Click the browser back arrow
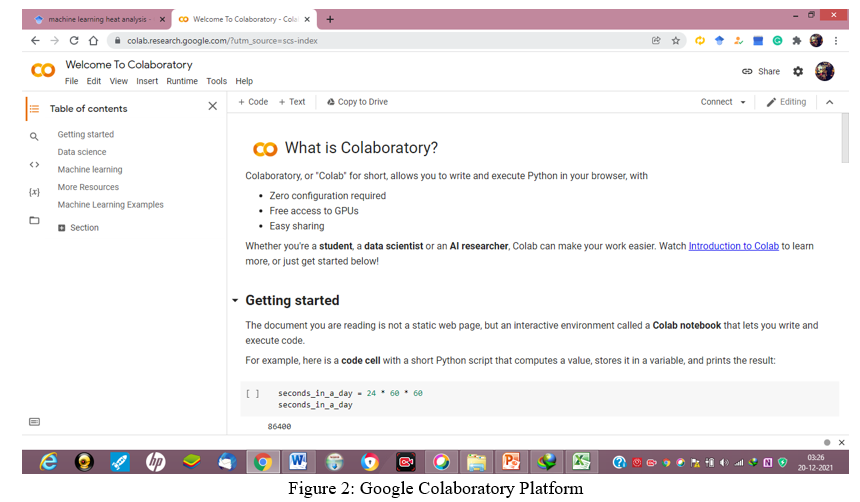 [35, 41]
